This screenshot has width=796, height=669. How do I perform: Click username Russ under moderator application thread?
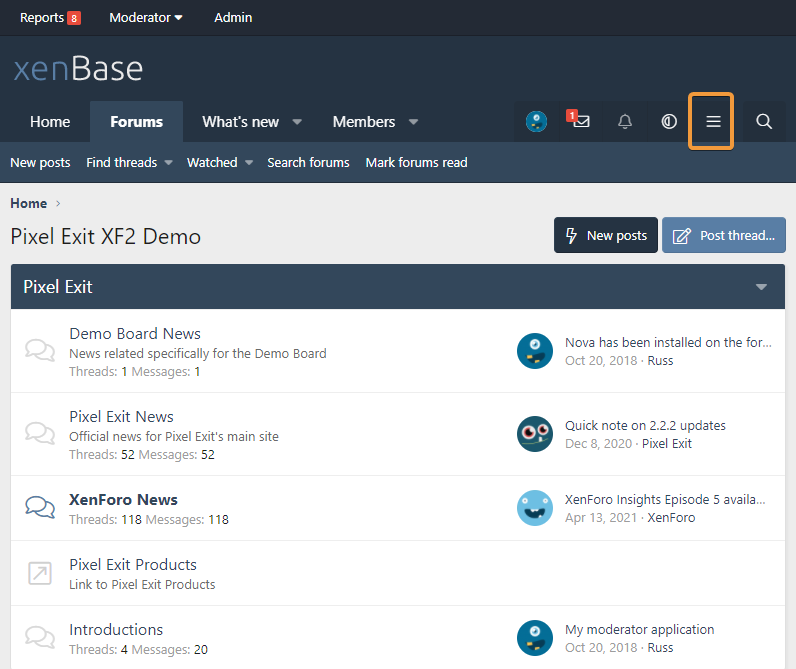[660, 648]
